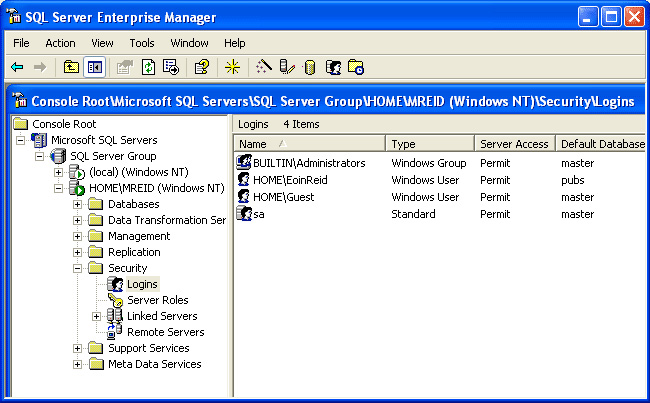Click the Back arrow toolbar icon
650x403 pixels.
tap(17, 67)
